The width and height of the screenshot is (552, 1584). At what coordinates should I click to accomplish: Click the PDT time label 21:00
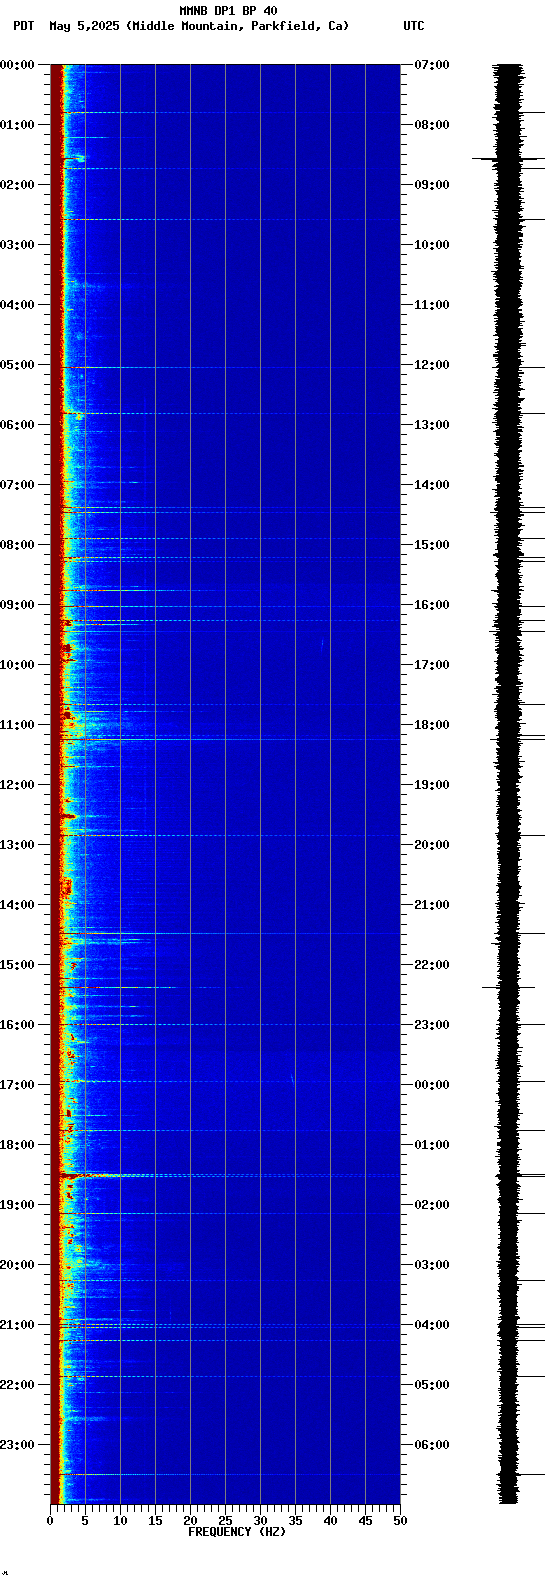coord(17,1325)
